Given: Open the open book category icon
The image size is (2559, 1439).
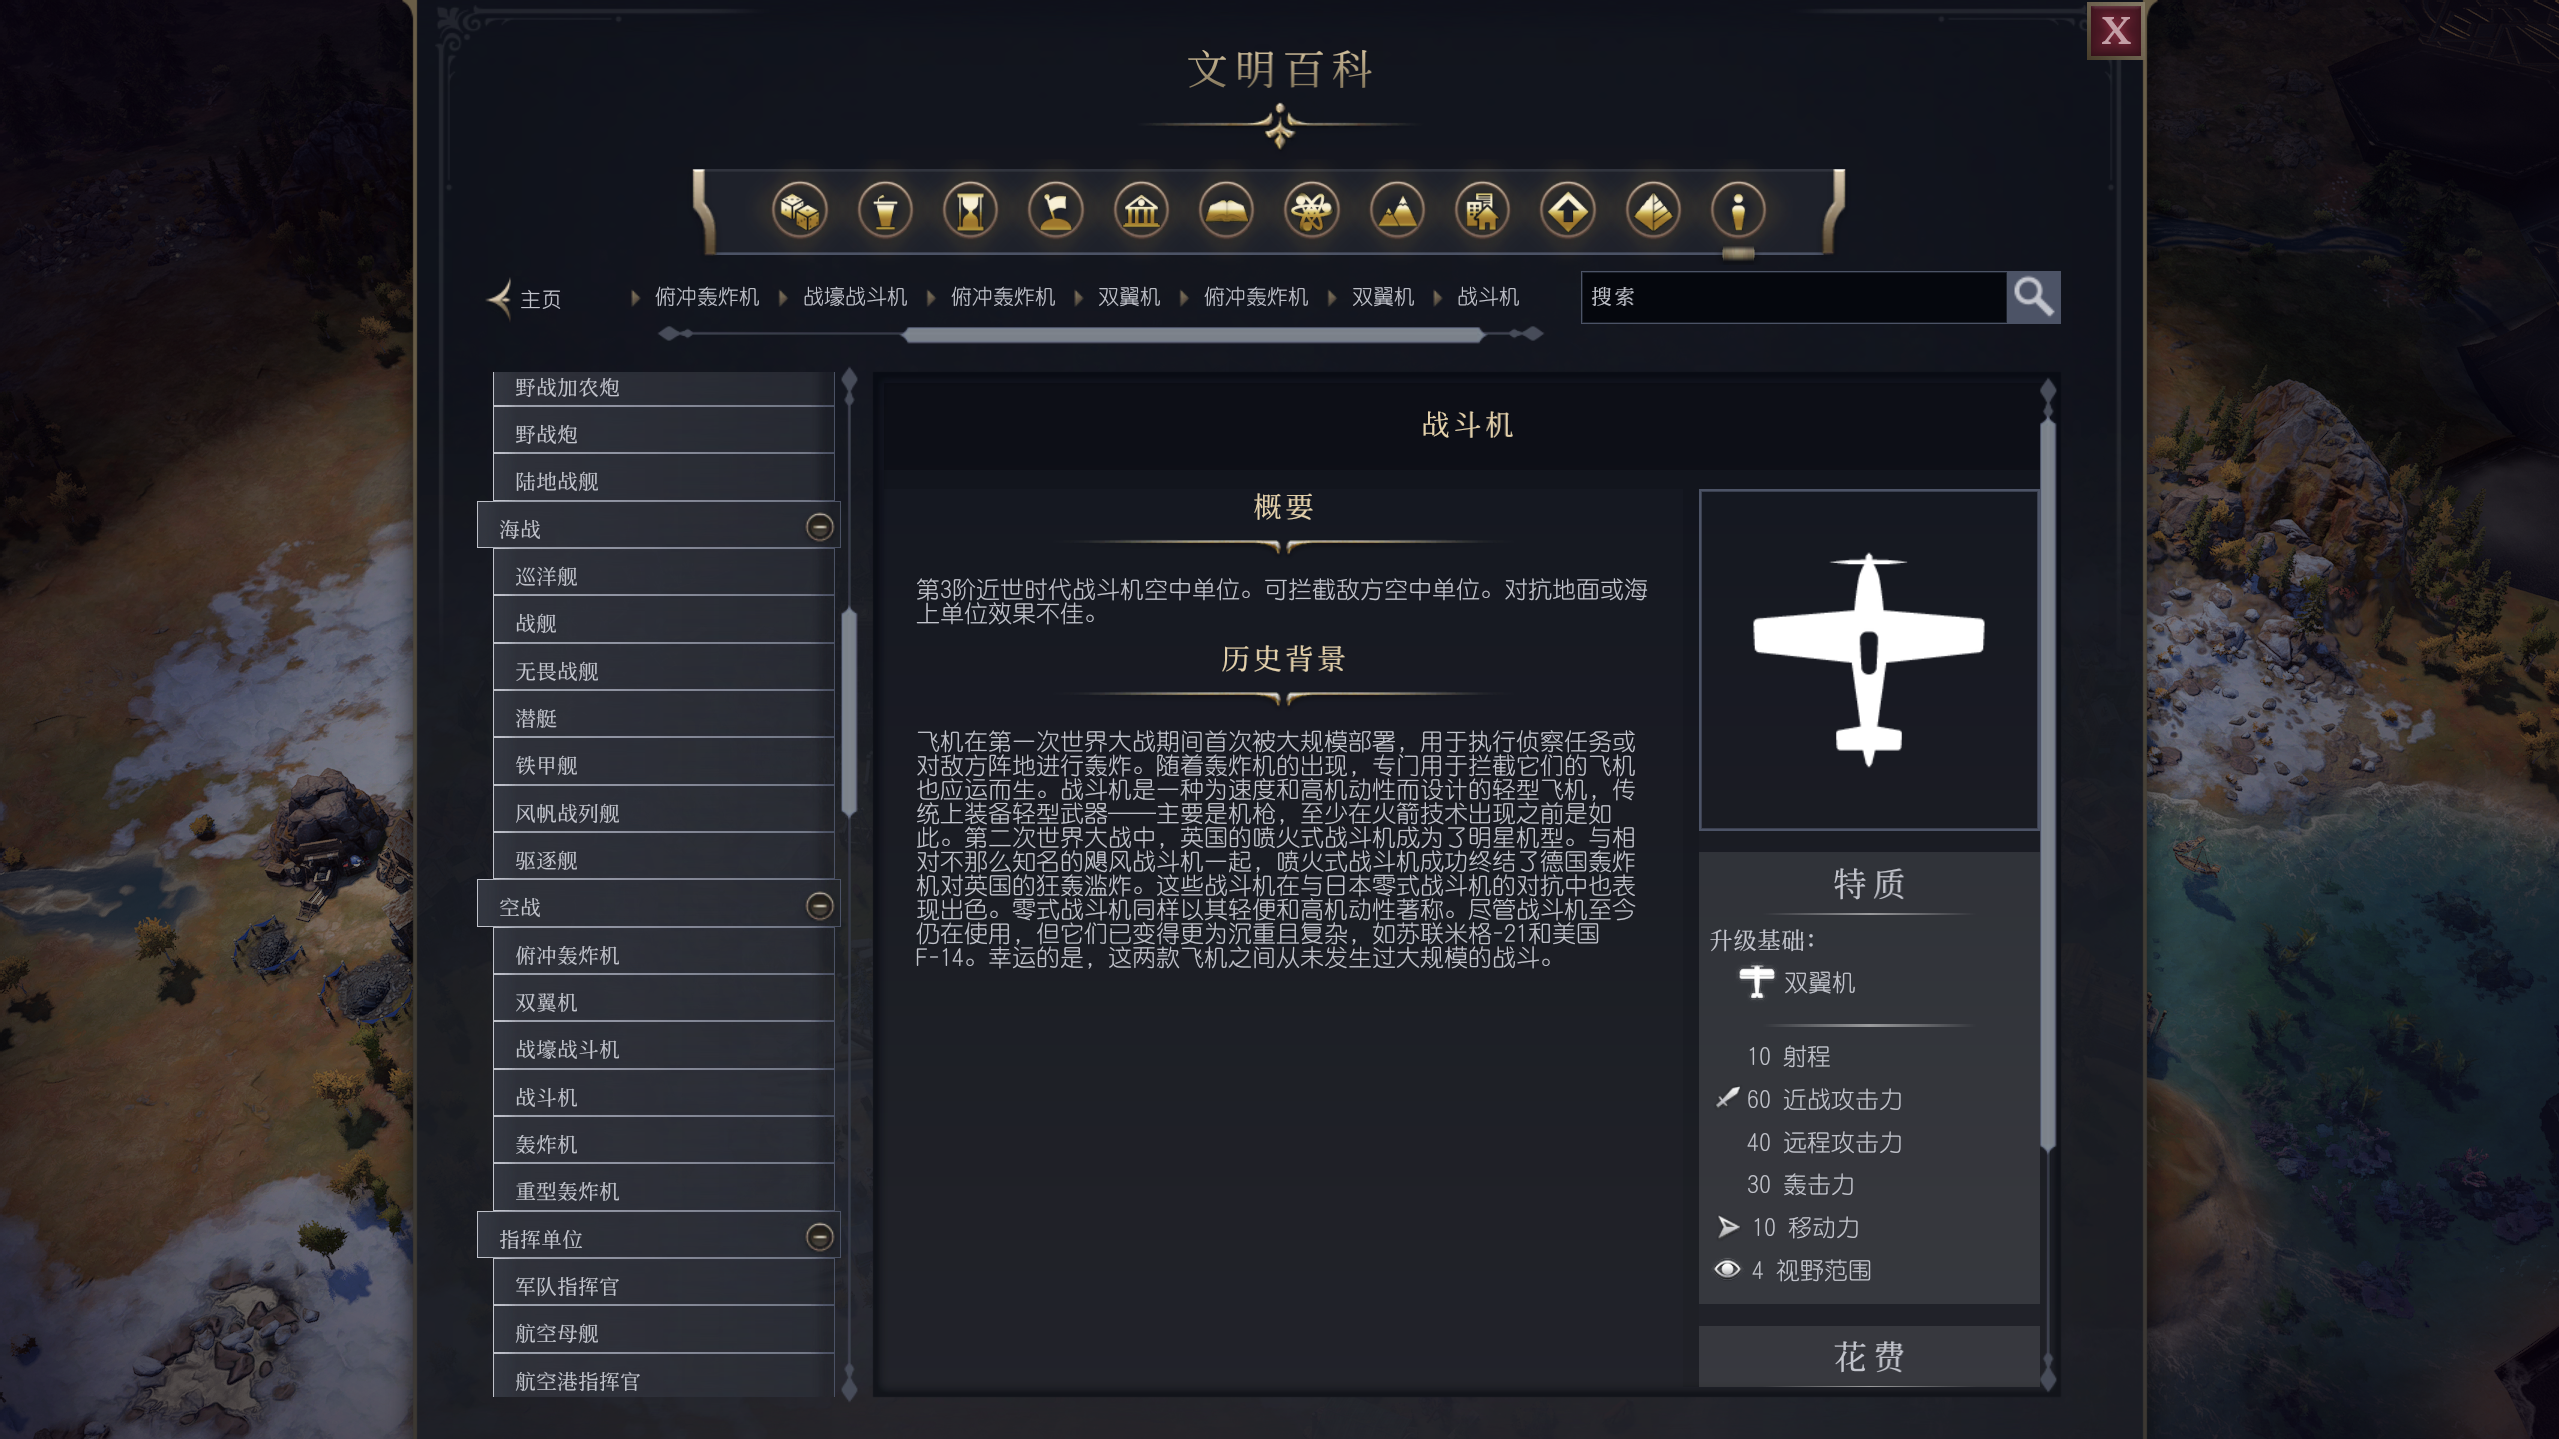Looking at the screenshot, I should (x=1226, y=211).
